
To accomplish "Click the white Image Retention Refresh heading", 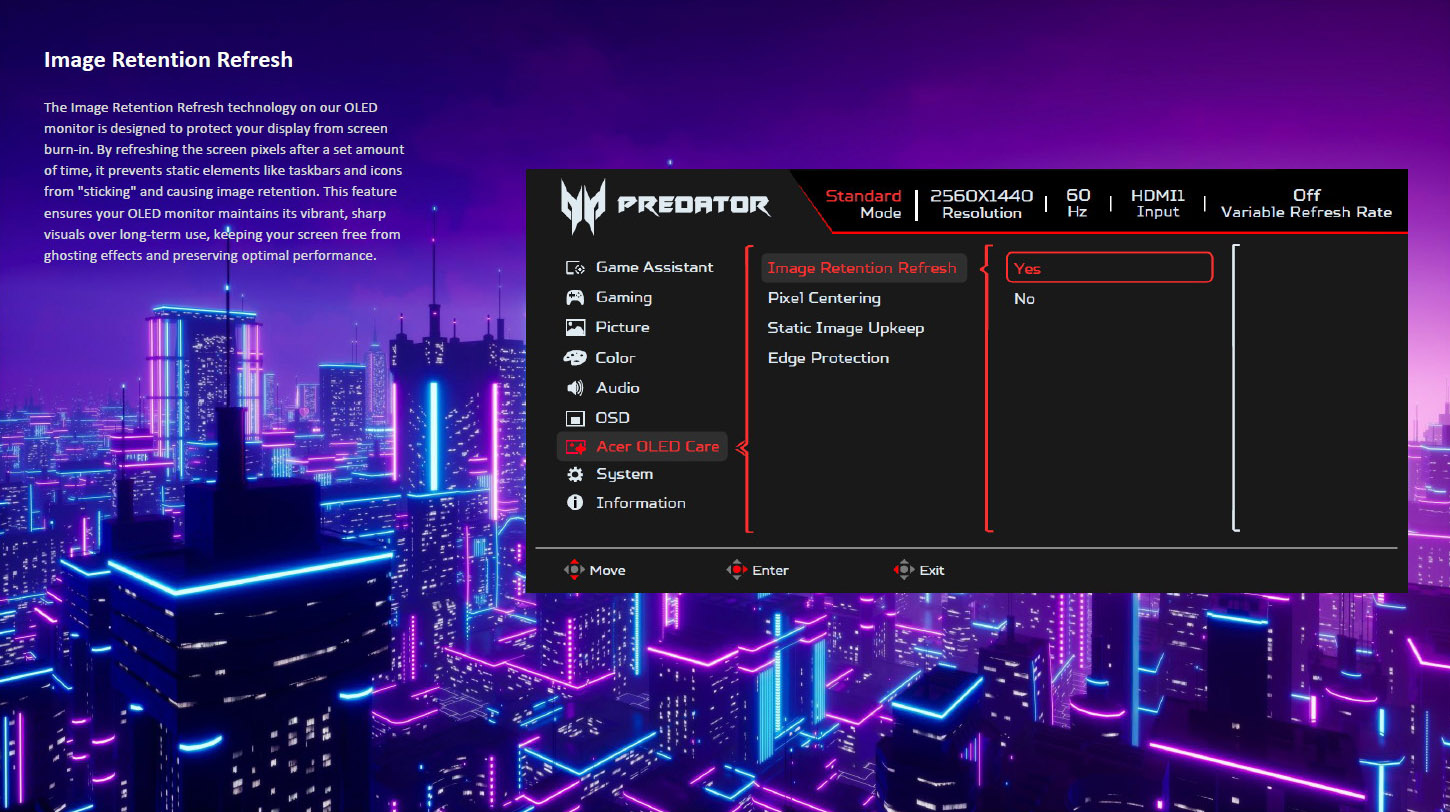I will [168, 60].
